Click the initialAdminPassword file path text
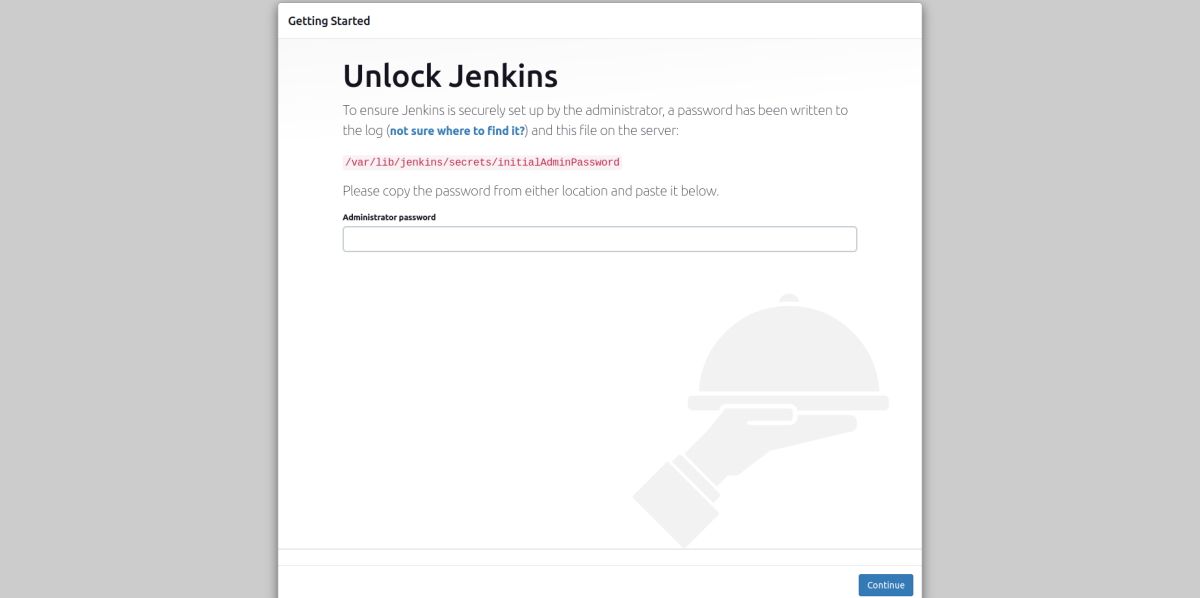The image size is (1200, 598). coord(482,162)
